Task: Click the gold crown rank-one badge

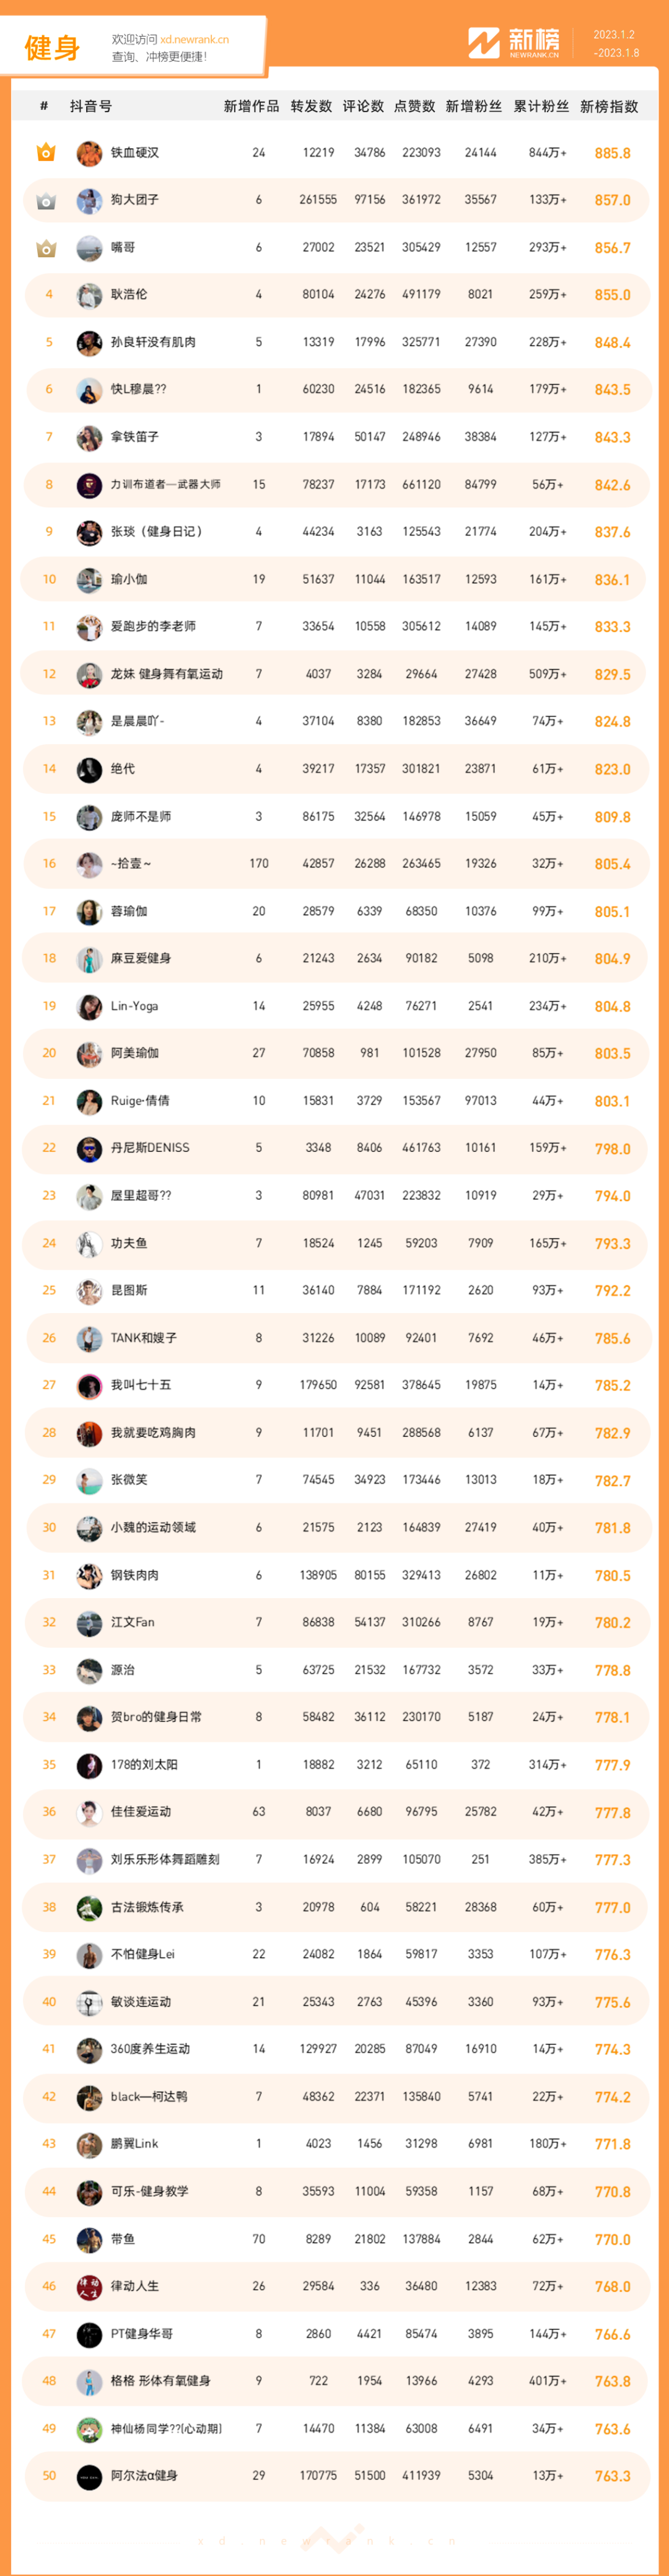Action: (x=46, y=152)
